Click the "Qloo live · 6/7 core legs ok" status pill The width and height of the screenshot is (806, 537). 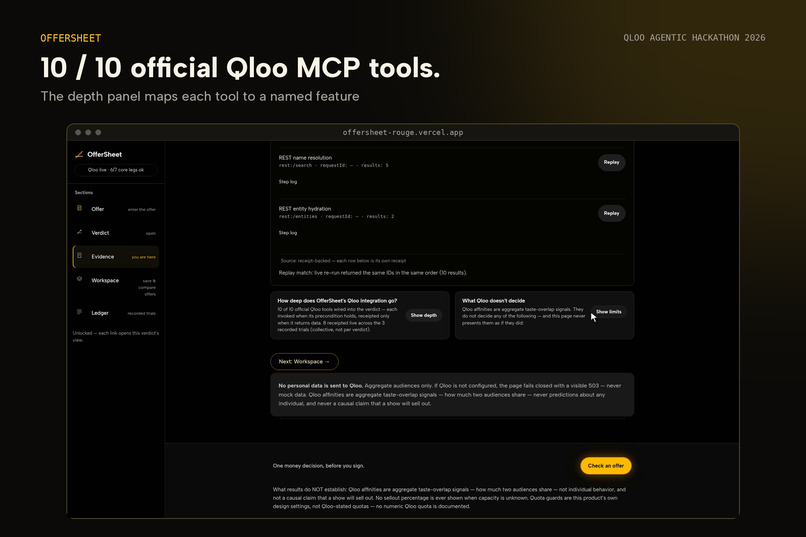(116, 170)
